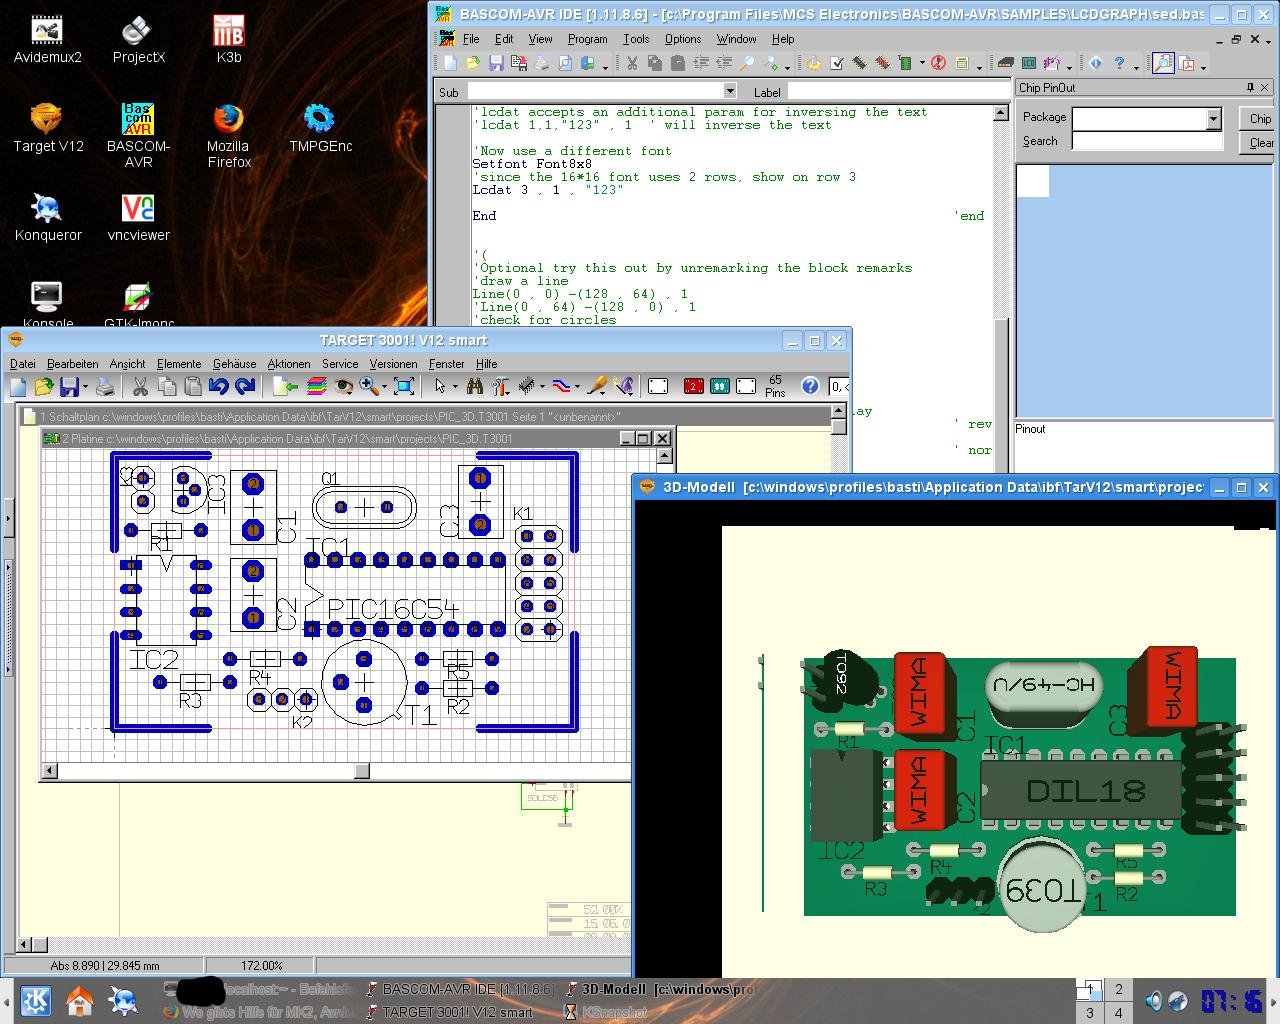The height and width of the screenshot is (1024, 1280).
Task: Open the Mozilla Firefox desktop icon
Action: coord(229,135)
